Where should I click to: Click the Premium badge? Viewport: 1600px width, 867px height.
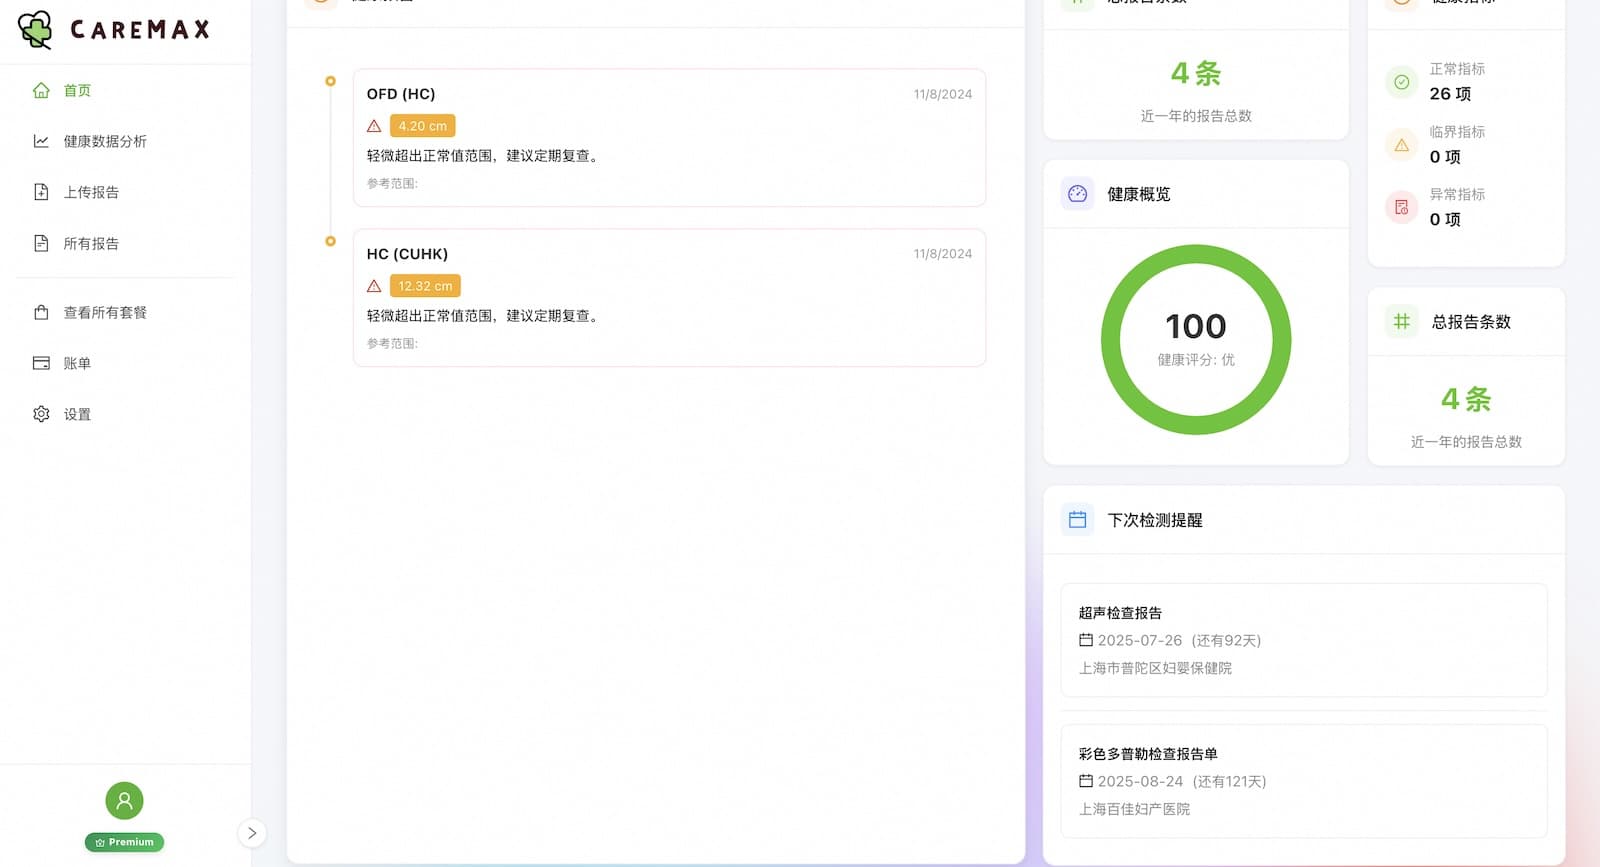tap(124, 842)
